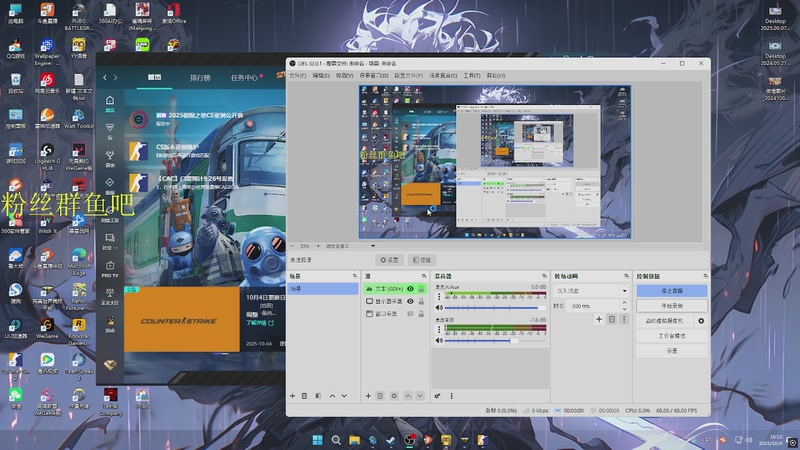Open Settings button at Controls bottom
Screen dimensions: 800x450
[671, 351]
